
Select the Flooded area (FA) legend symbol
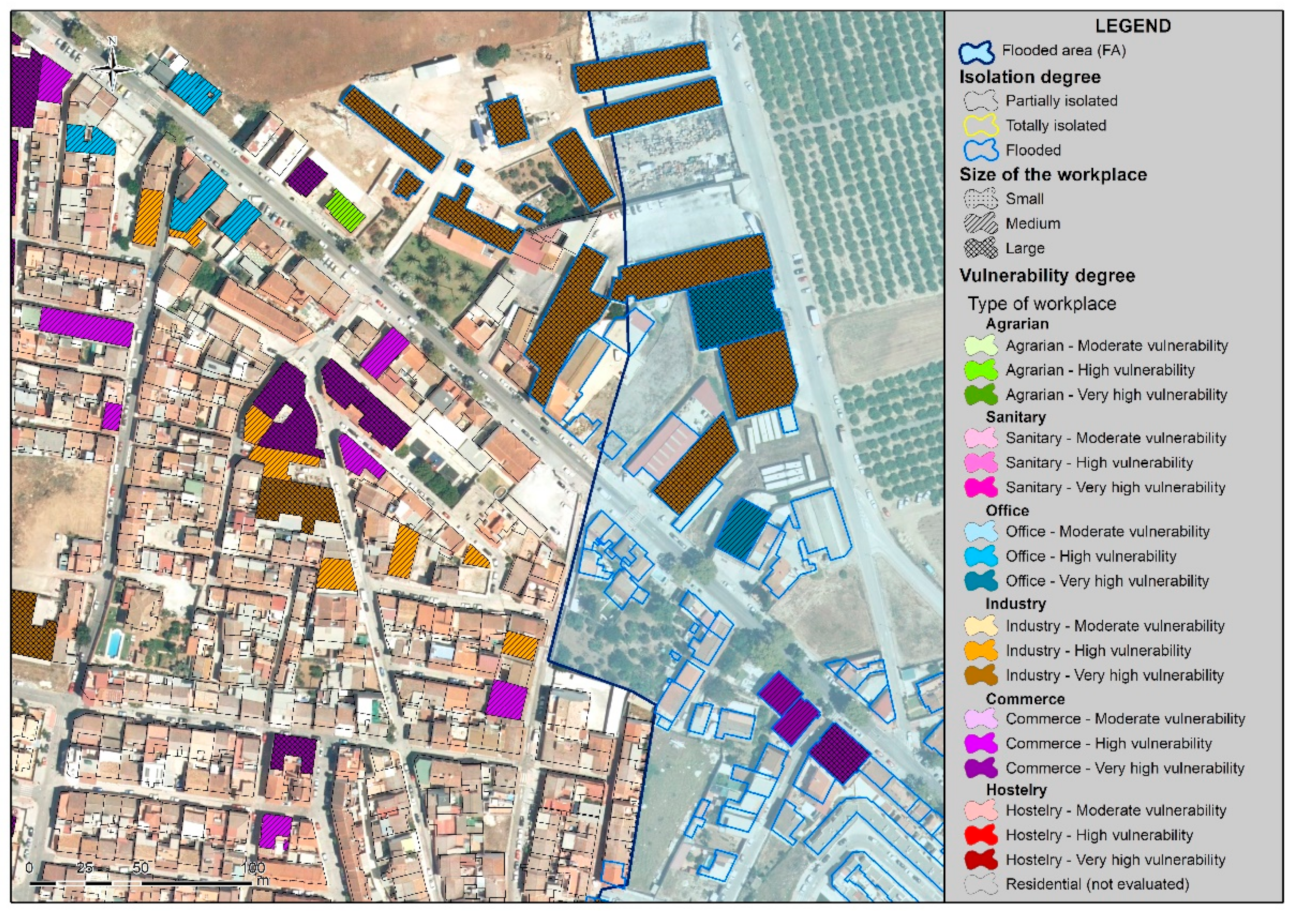(979, 51)
